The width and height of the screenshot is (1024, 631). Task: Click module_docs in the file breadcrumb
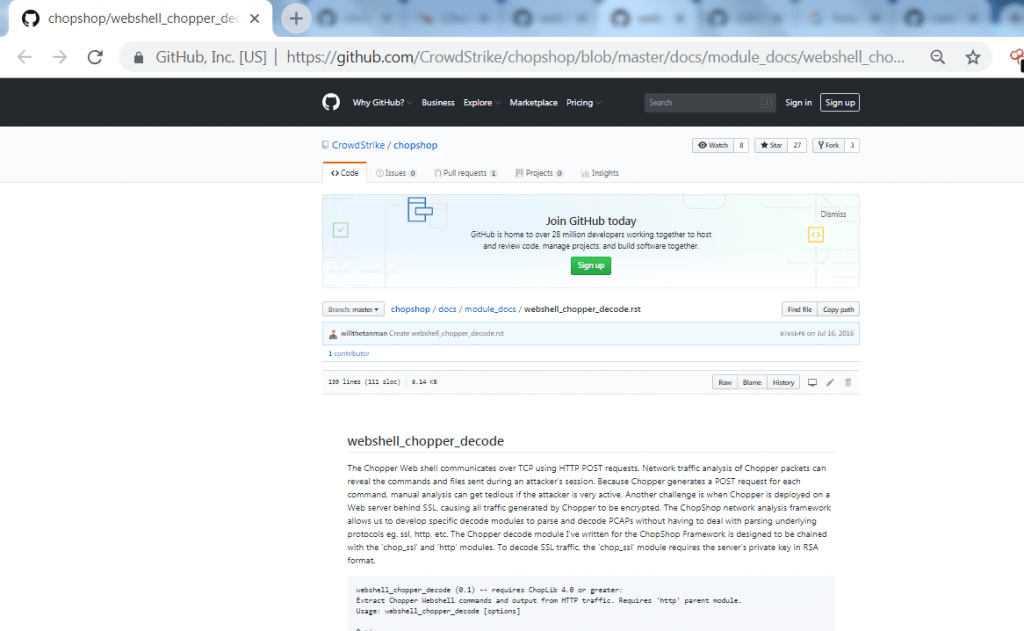click(490, 309)
